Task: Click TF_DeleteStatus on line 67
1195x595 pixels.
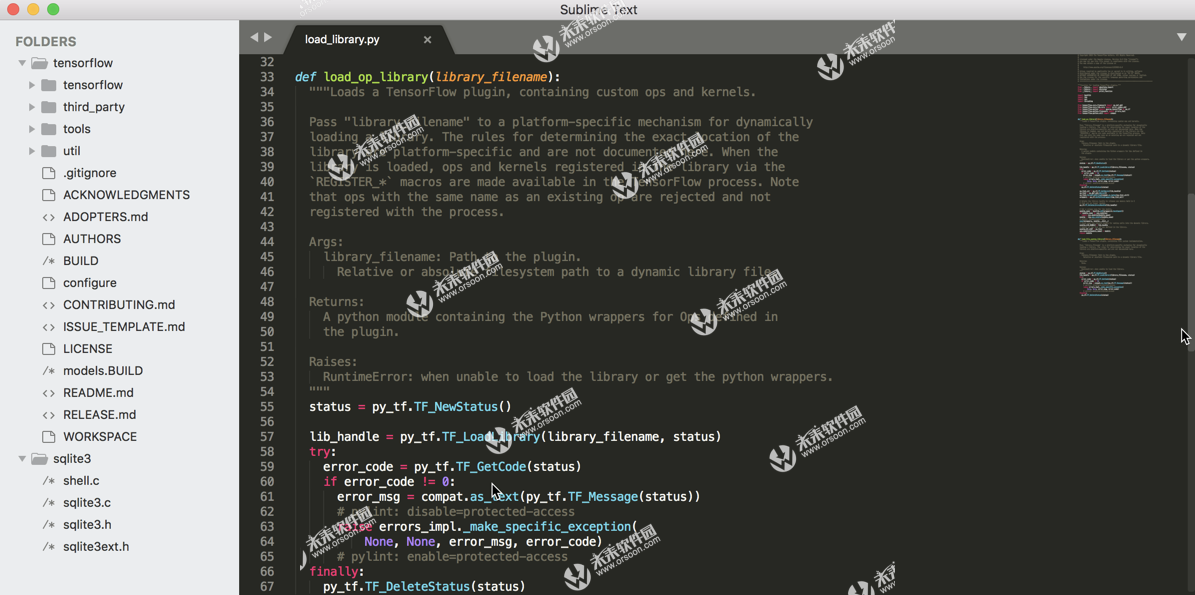Action: (x=417, y=587)
